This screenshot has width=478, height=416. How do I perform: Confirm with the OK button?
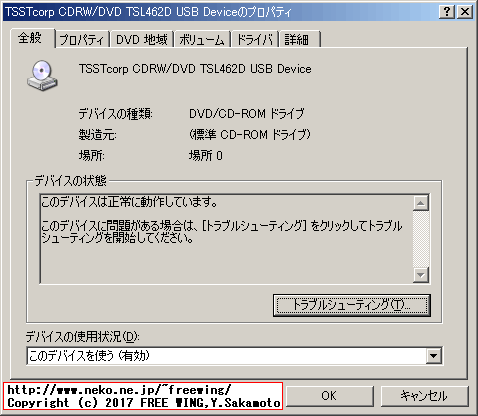pyautogui.click(x=329, y=396)
